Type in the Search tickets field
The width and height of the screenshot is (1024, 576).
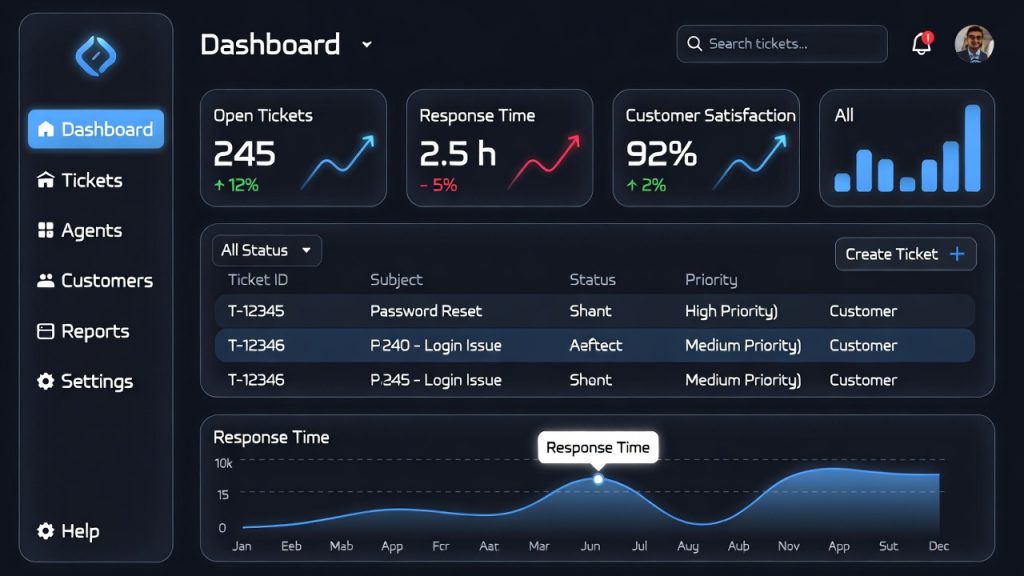point(790,44)
